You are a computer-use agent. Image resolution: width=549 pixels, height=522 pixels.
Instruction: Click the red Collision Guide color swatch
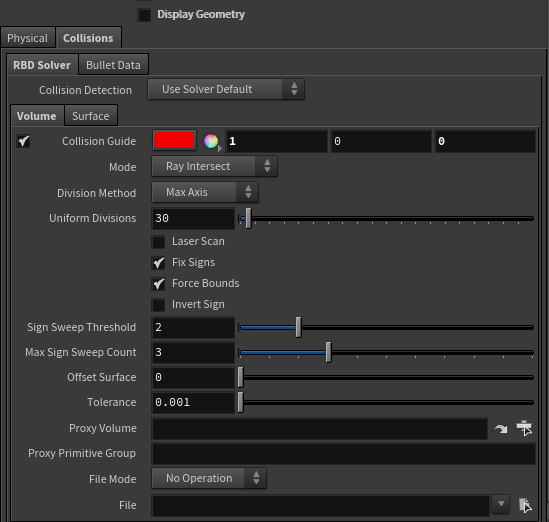coord(174,140)
